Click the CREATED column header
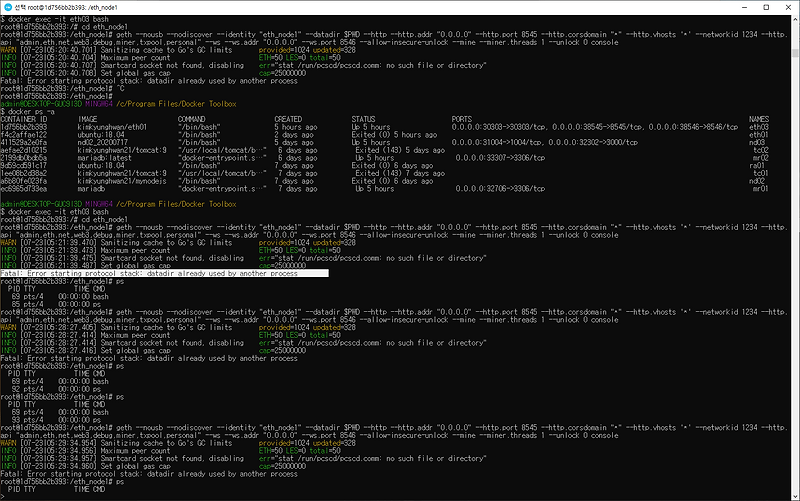 288,119
